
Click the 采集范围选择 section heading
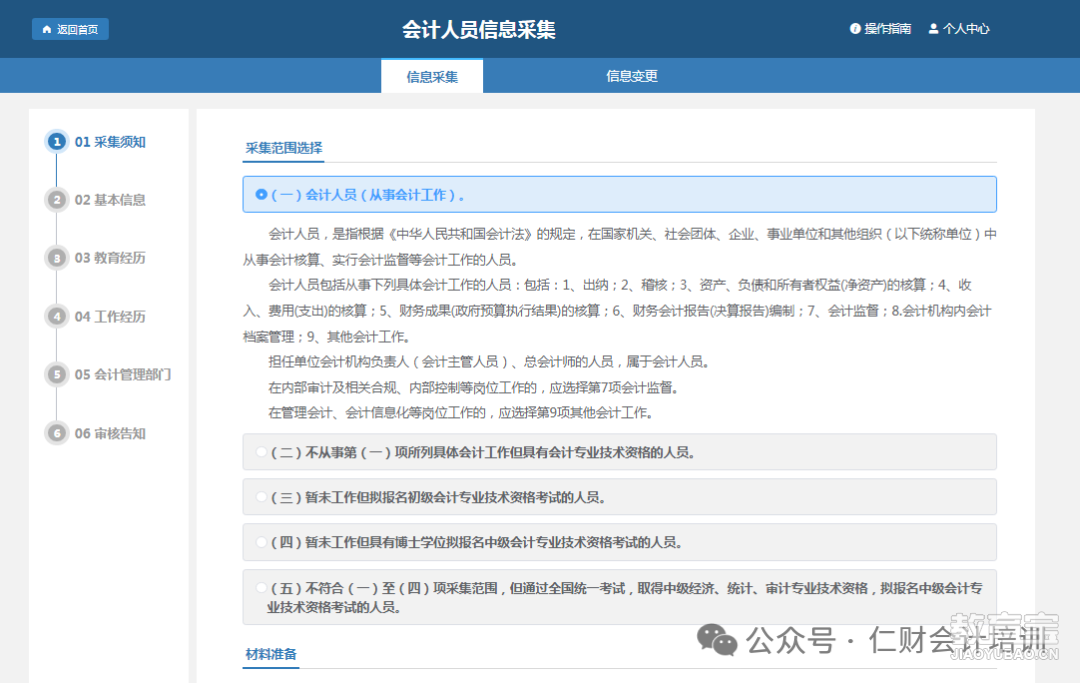[x=284, y=148]
